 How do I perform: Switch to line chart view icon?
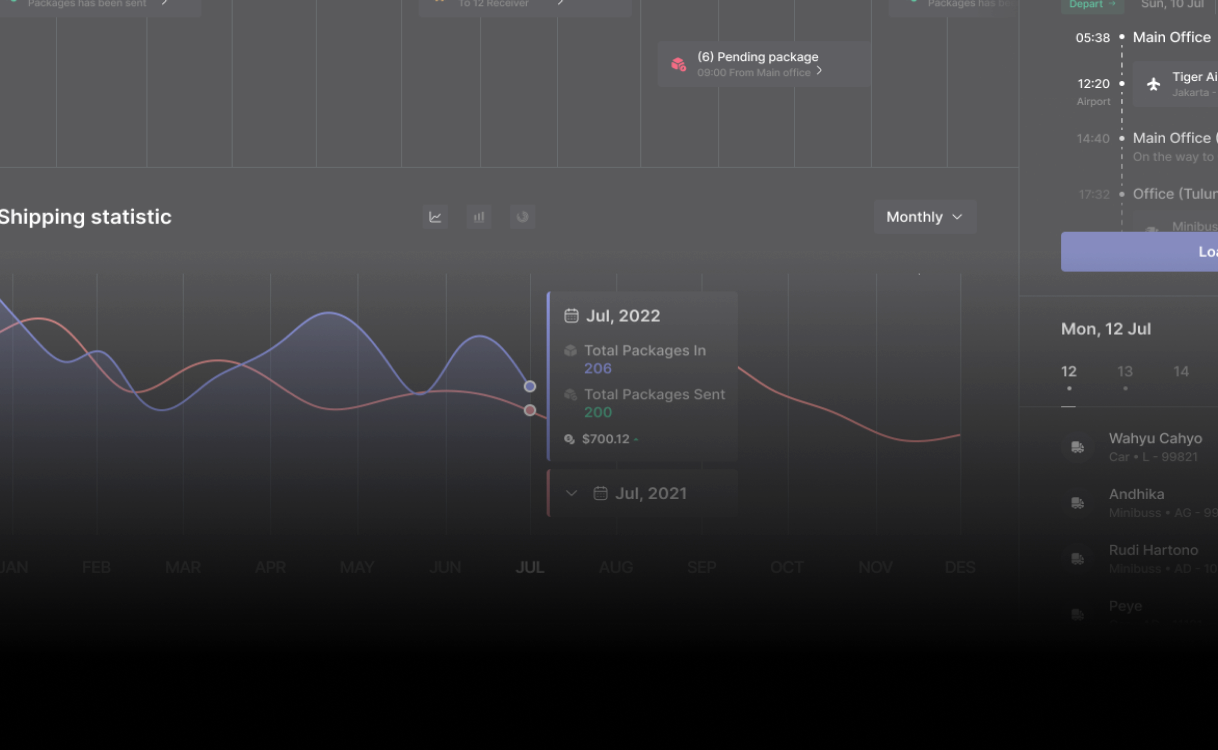pyautogui.click(x=435, y=217)
